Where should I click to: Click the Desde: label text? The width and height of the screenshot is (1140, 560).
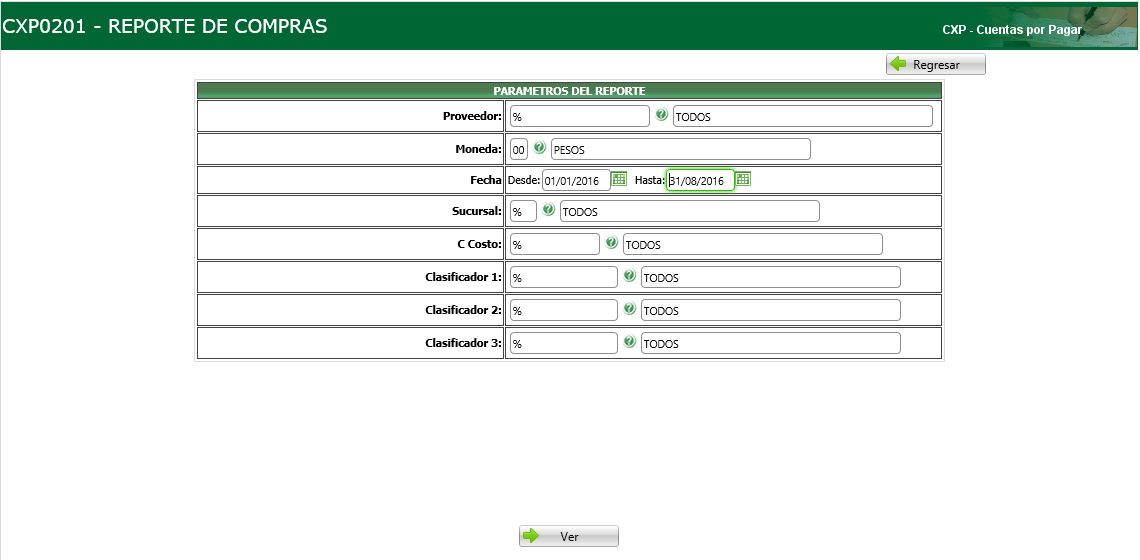[523, 180]
